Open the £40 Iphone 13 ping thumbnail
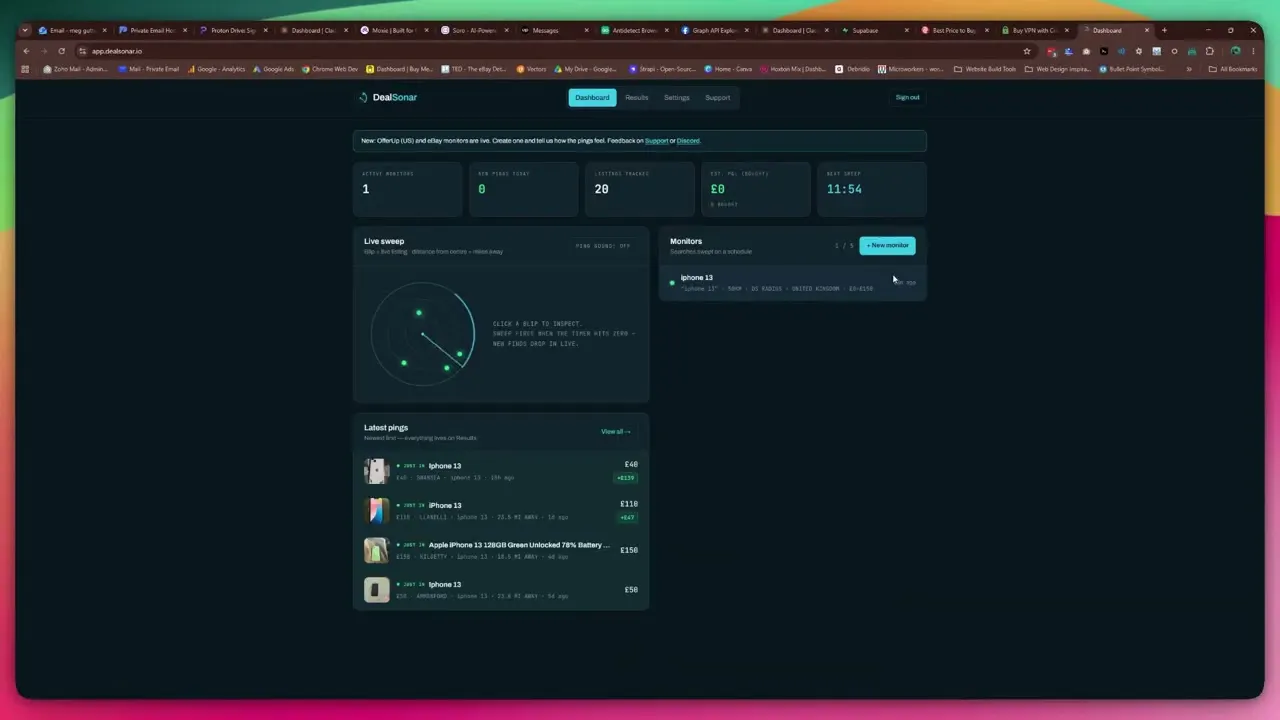The height and width of the screenshot is (720, 1280). click(x=376, y=471)
